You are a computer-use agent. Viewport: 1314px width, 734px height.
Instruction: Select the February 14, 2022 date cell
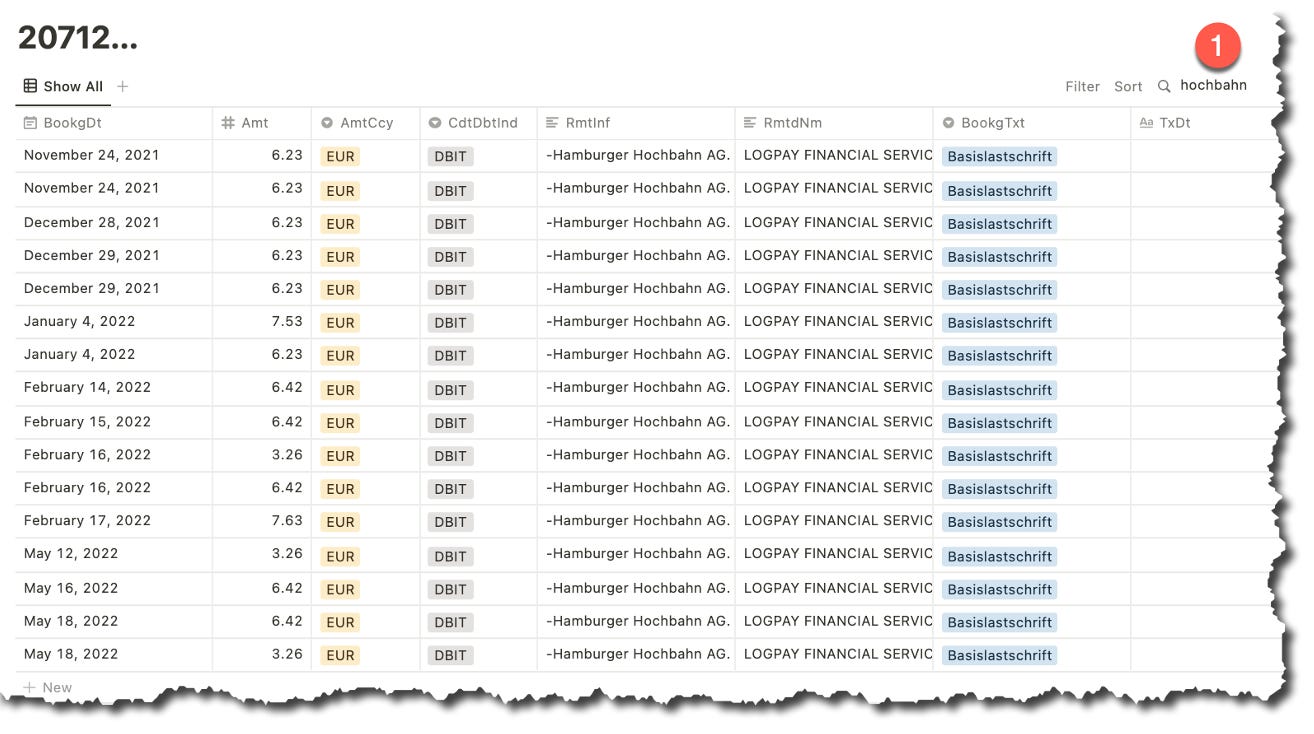tap(113, 388)
